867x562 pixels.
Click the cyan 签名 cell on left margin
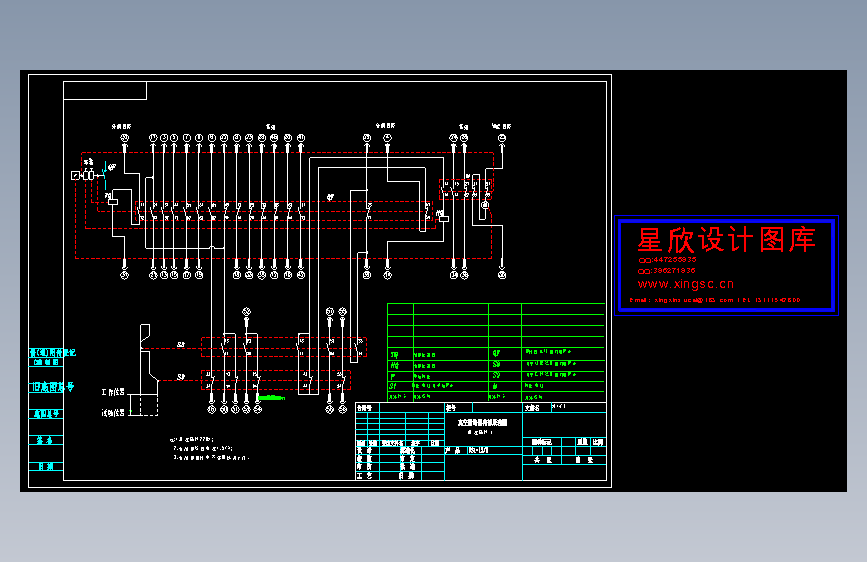click(x=46, y=440)
